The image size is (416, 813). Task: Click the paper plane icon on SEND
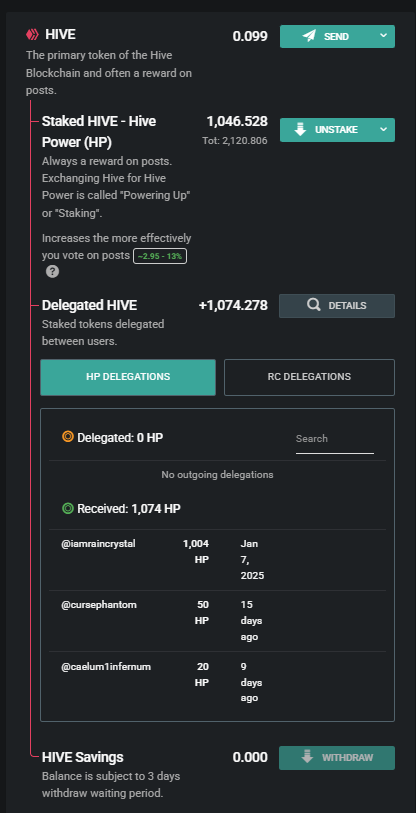point(309,36)
